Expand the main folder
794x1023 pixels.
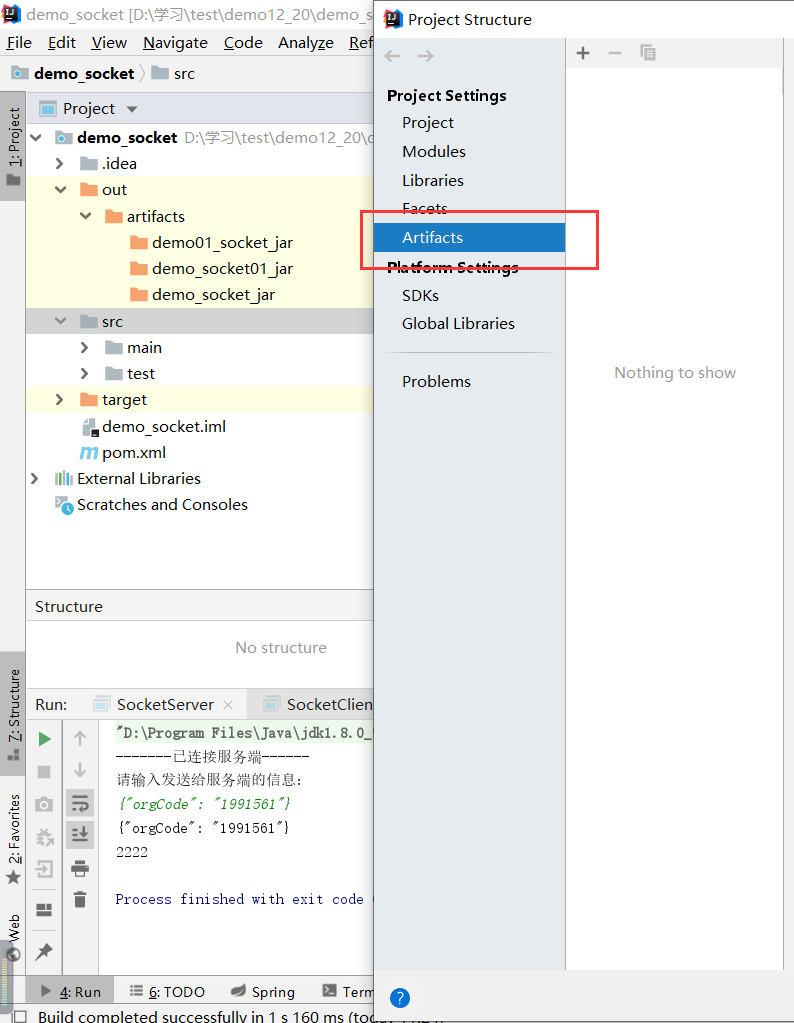(85, 347)
